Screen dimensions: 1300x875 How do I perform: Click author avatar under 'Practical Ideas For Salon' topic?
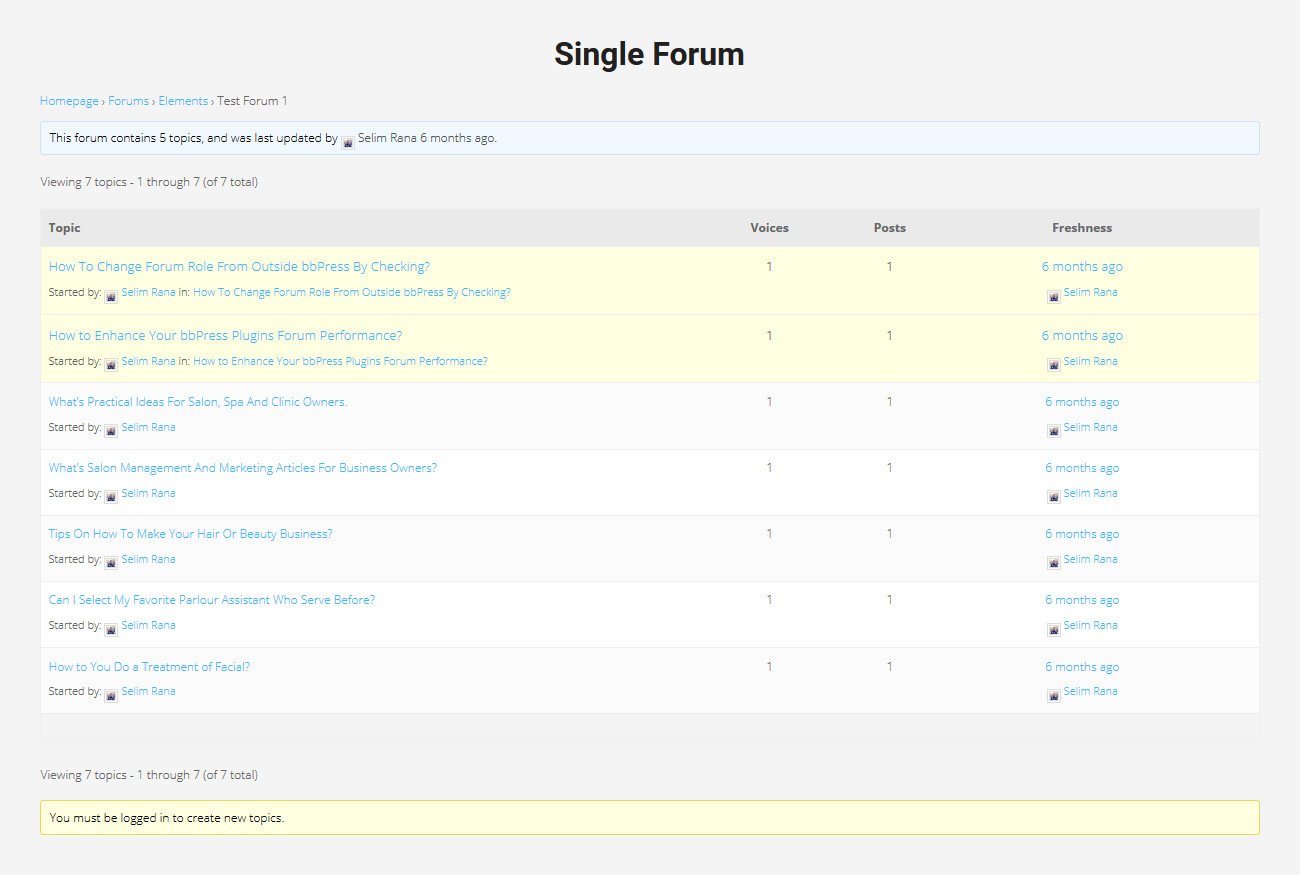click(111, 431)
